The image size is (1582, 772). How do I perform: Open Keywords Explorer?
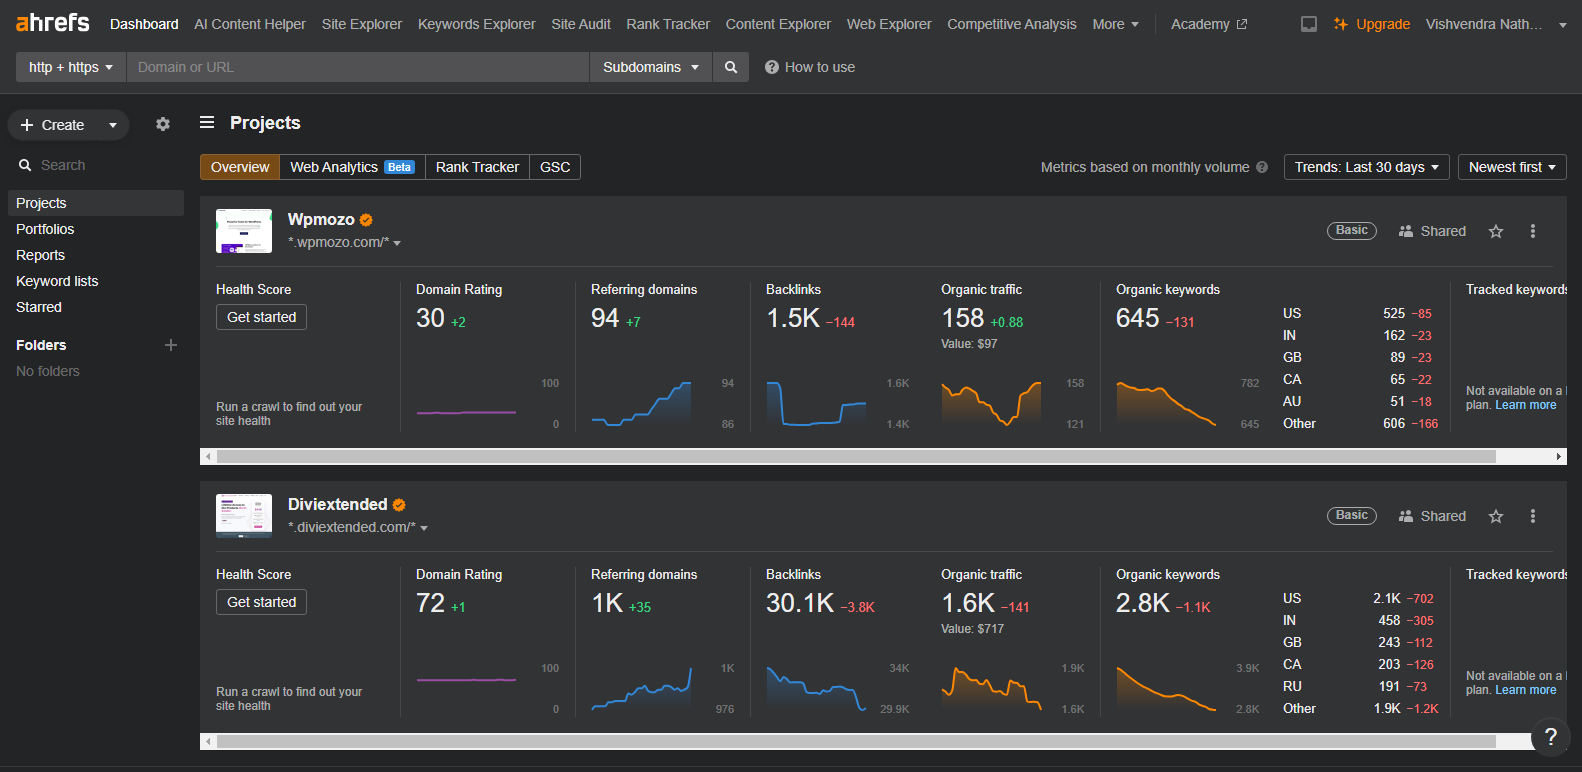[x=477, y=24]
